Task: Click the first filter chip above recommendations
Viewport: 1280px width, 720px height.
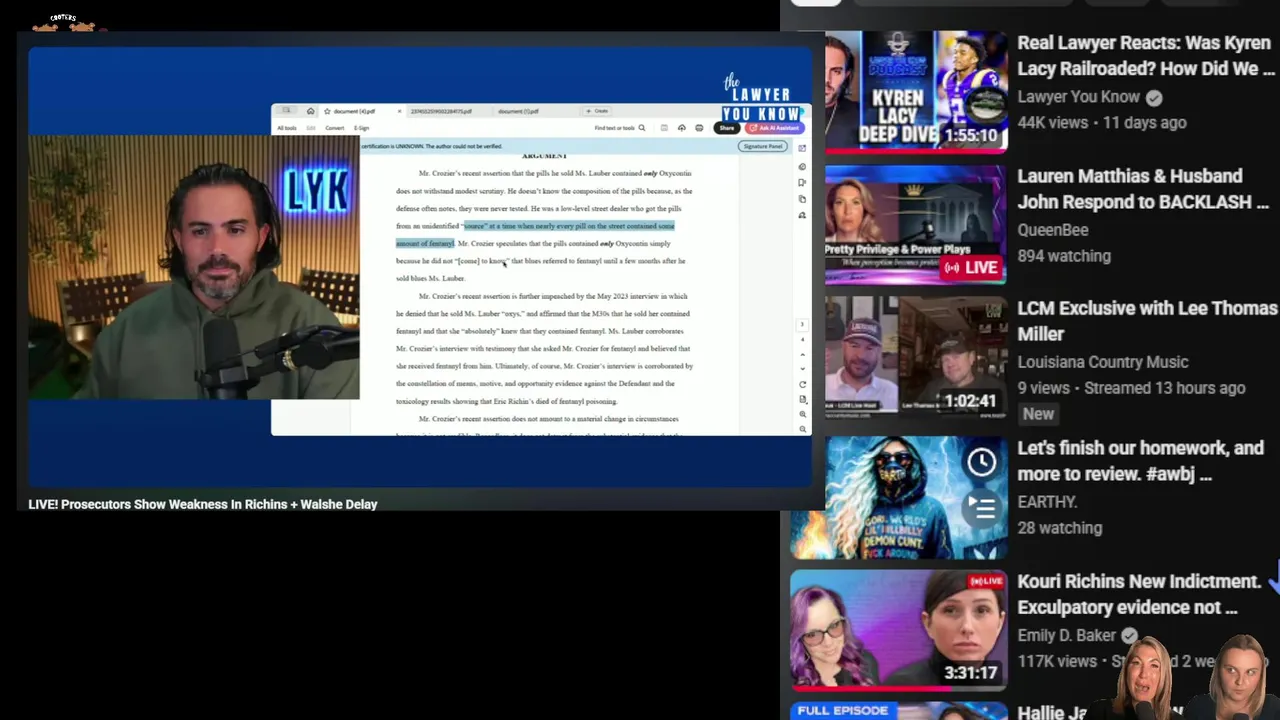Action: [816, 3]
